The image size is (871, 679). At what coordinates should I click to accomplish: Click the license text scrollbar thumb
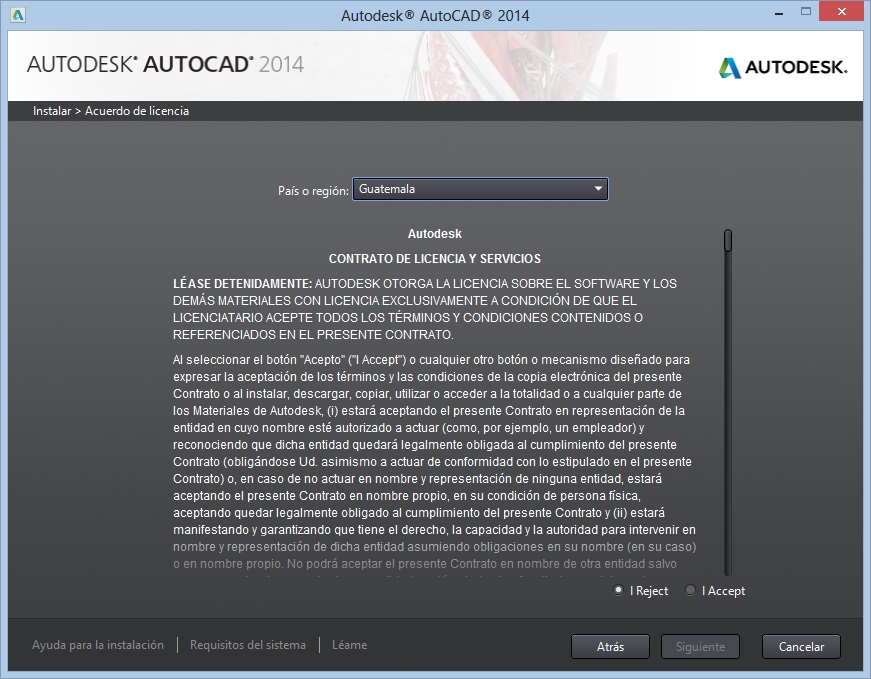click(x=728, y=241)
